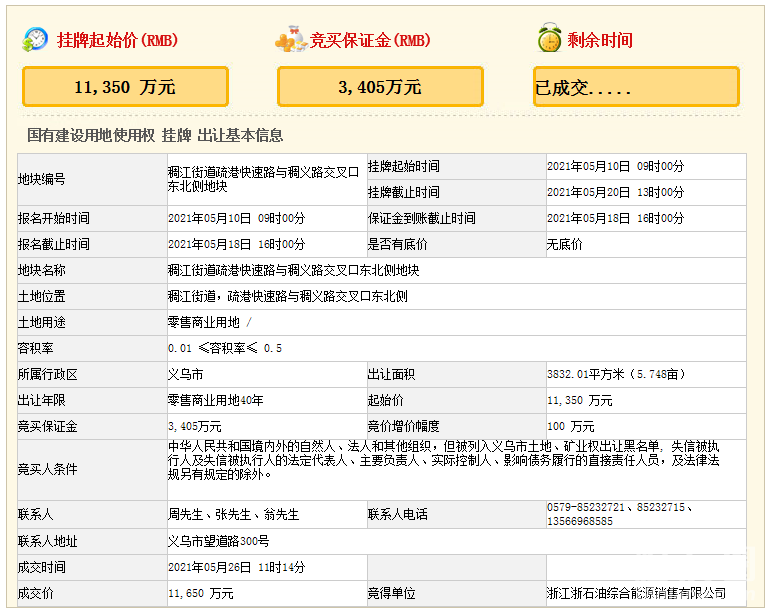This screenshot has height=611, width=771.
Task: Click the contact address 义乌市望道路300号
Action: (218, 541)
